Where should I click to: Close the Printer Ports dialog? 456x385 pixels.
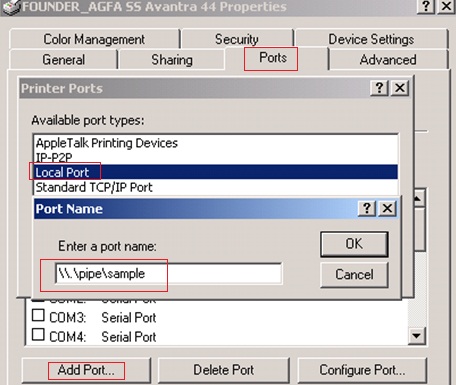[400, 88]
